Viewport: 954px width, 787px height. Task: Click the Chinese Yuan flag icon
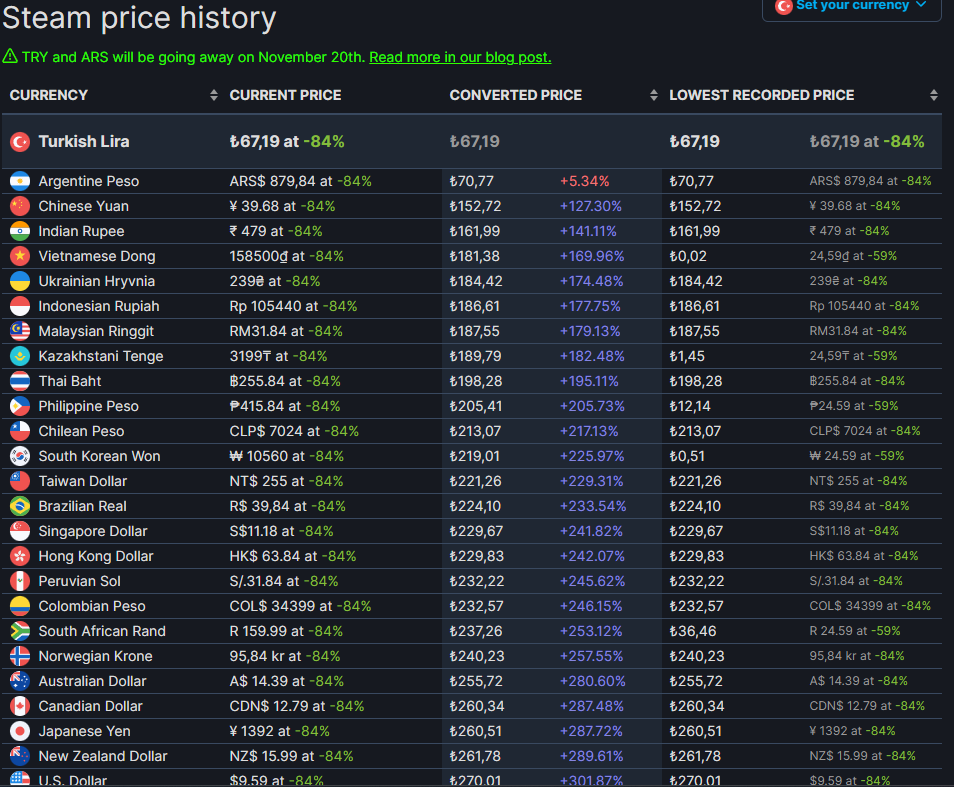coord(20,206)
